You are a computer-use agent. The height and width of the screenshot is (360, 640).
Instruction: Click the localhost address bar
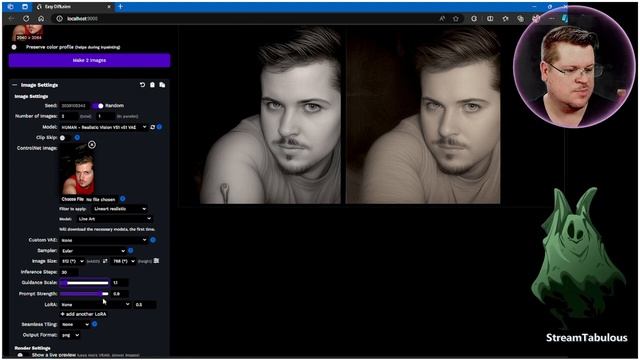pos(245,19)
